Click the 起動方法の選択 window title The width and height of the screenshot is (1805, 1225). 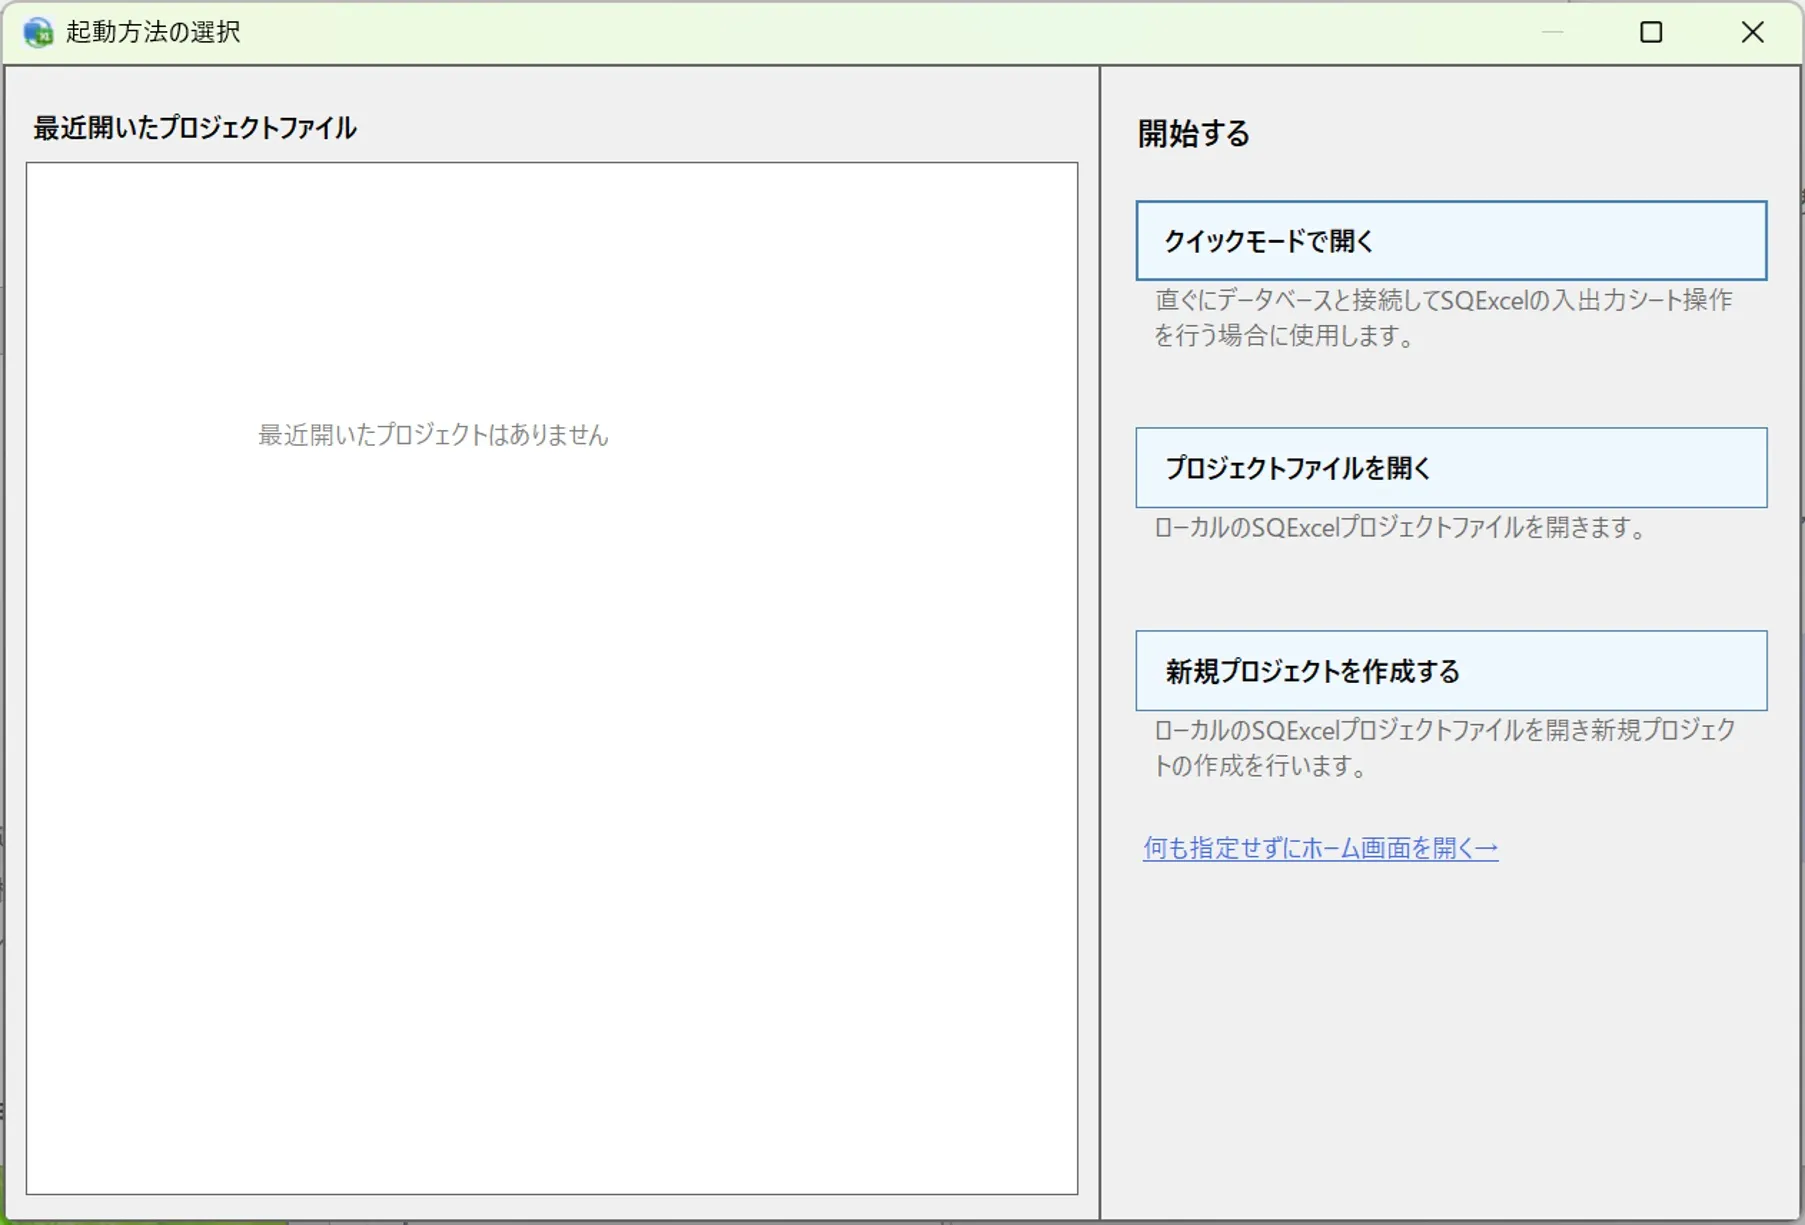[153, 32]
